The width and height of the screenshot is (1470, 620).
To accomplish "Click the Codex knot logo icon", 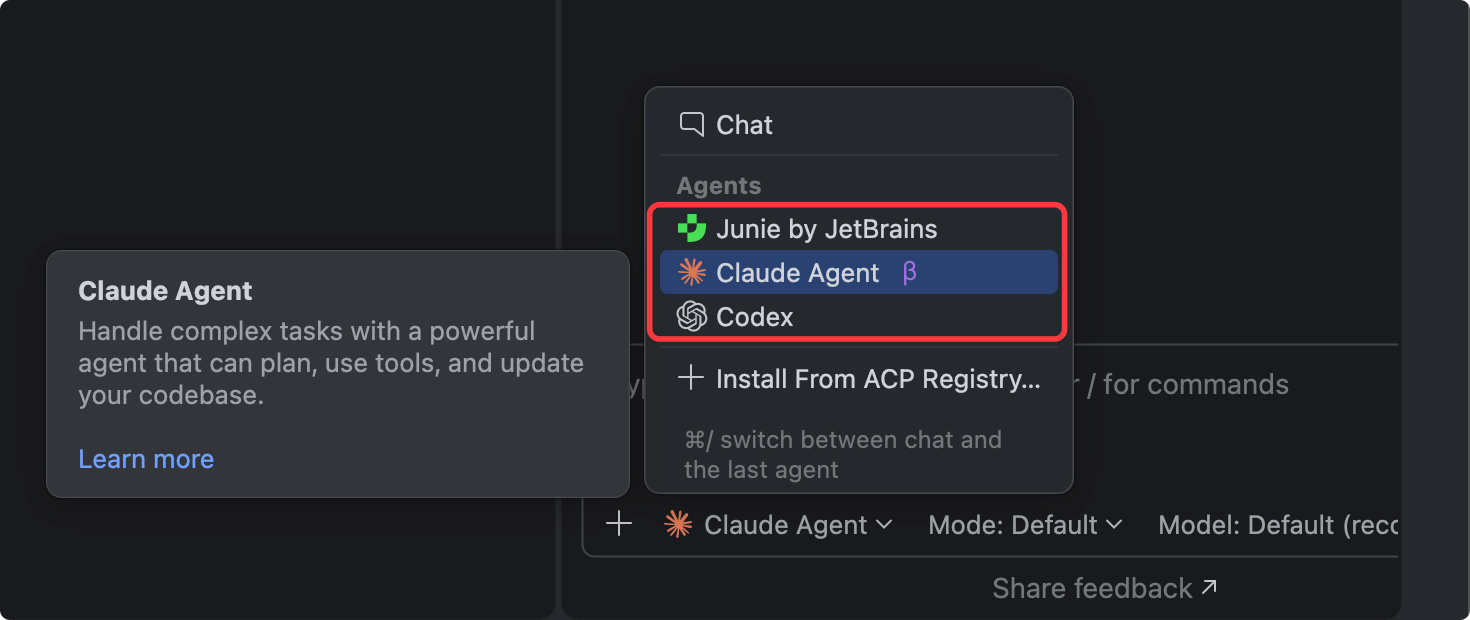I will click(691, 317).
